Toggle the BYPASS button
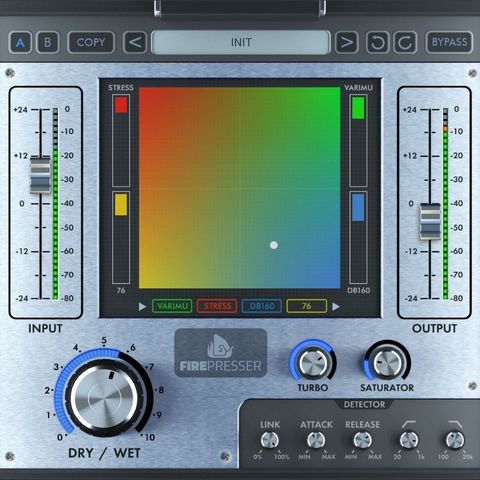This screenshot has width=480, height=480. point(449,42)
